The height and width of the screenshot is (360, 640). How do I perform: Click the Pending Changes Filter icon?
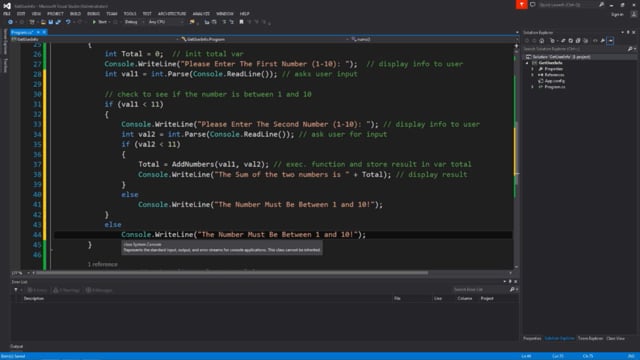[x=553, y=41]
